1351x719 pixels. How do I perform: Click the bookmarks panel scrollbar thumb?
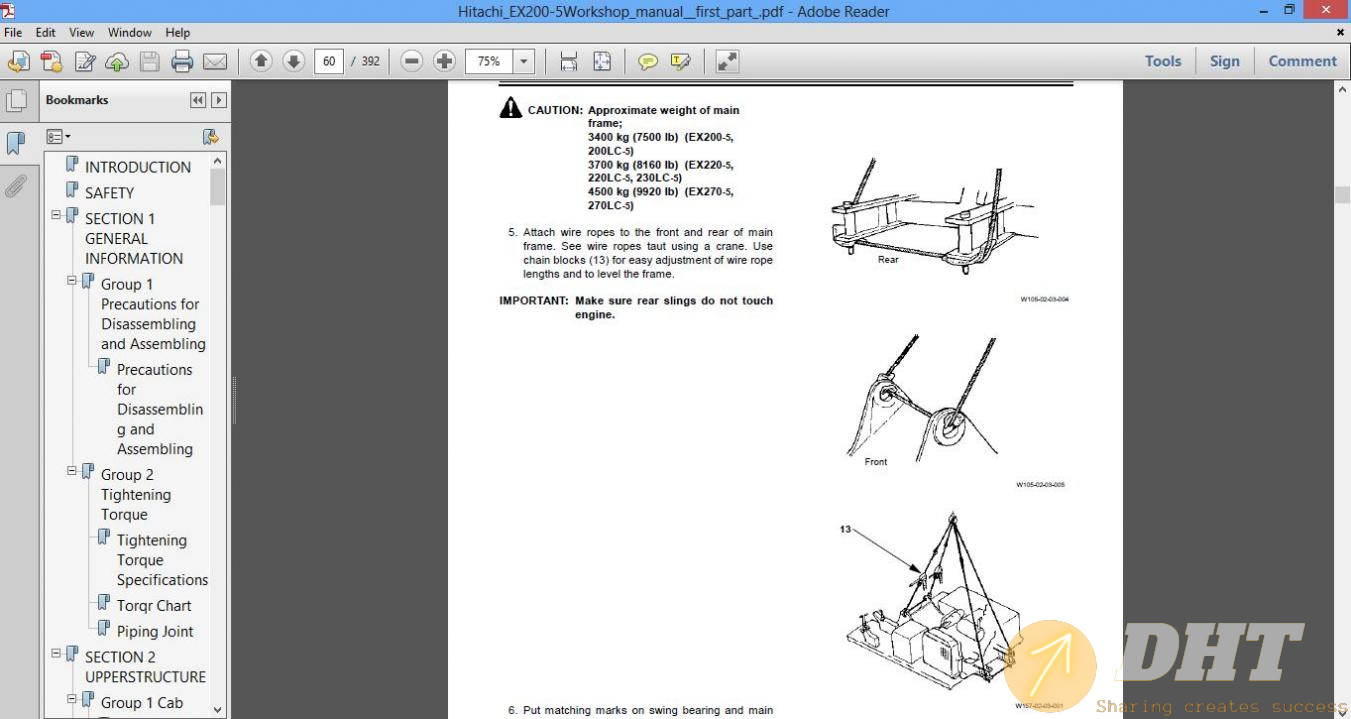pos(218,187)
